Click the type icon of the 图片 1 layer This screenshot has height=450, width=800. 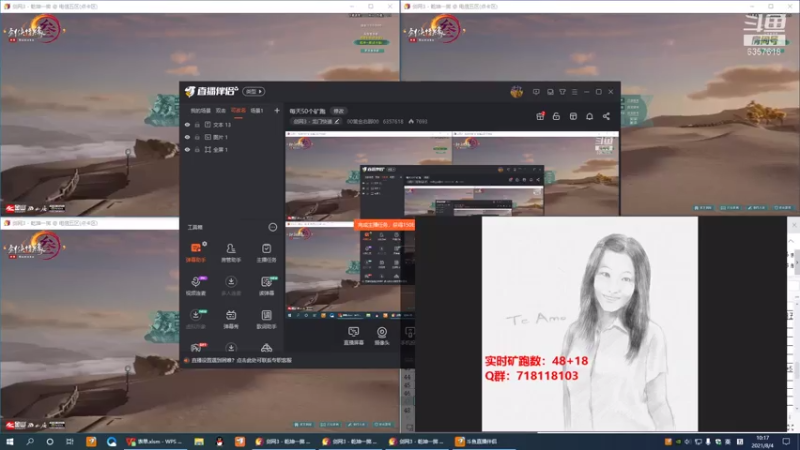208,137
